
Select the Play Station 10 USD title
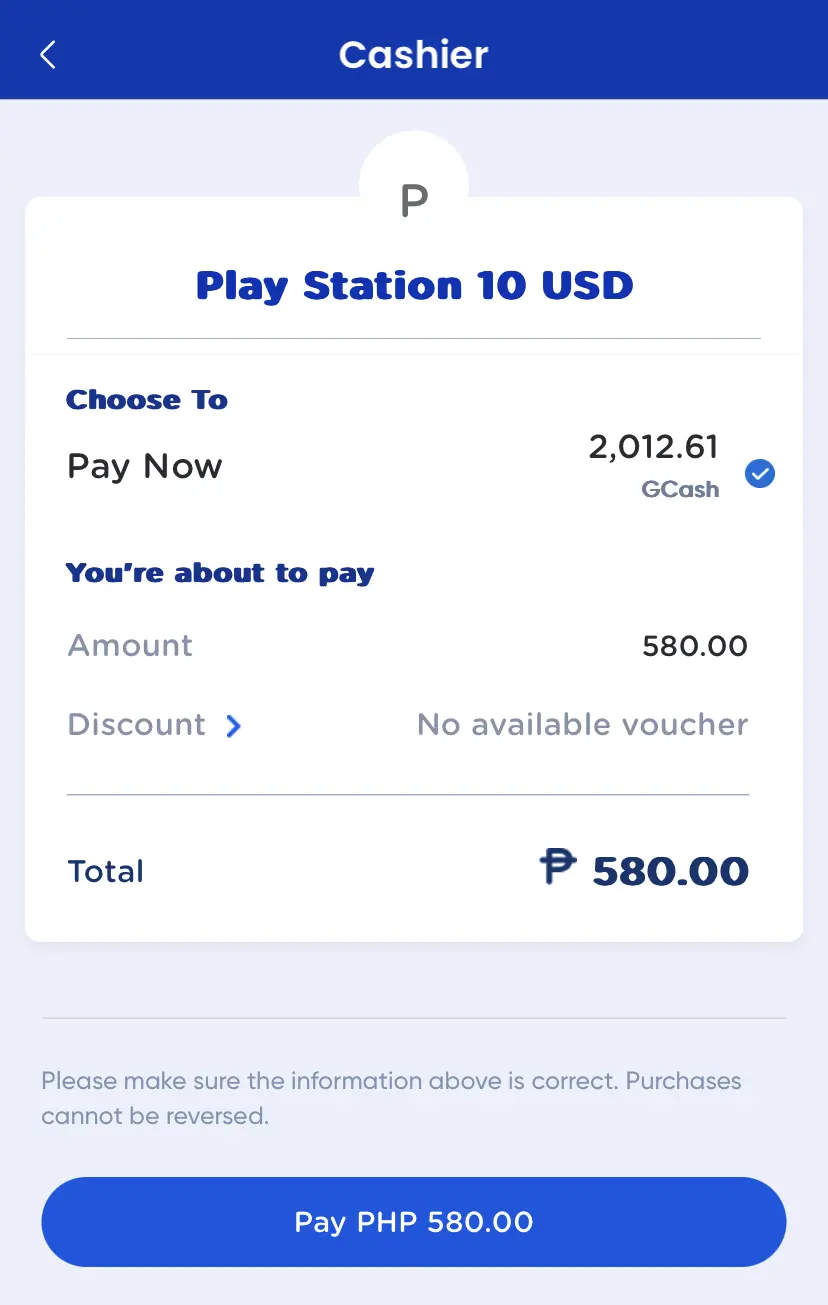[x=414, y=285]
